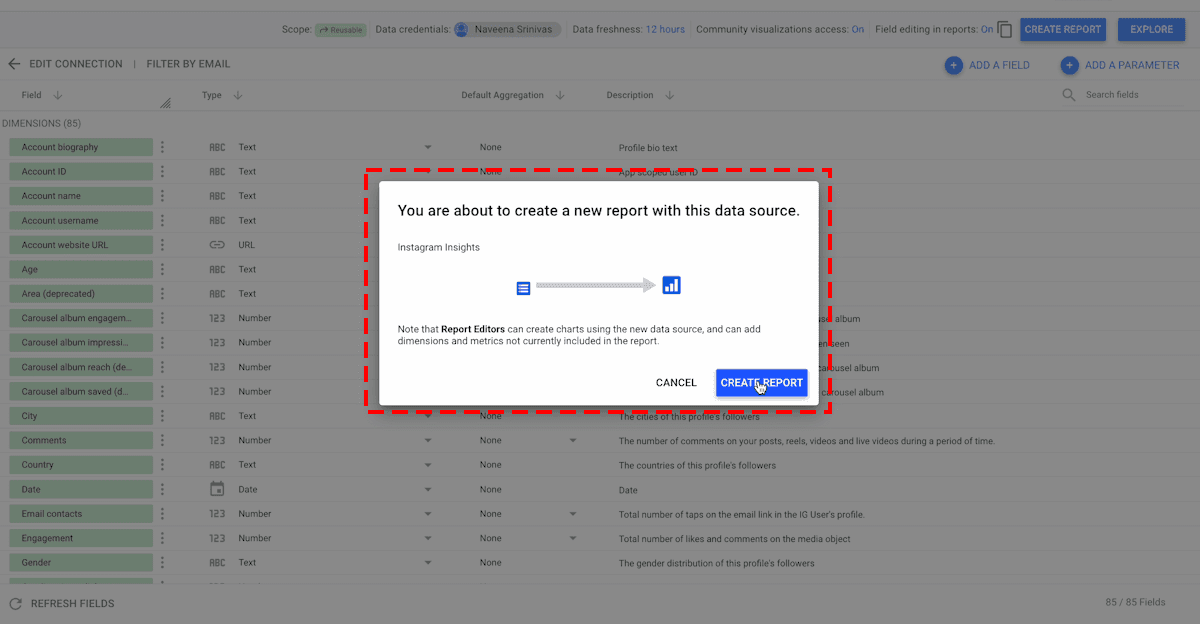Toggle Field editing in reports On
1200x630 pixels.
pyautogui.click(x=986, y=30)
